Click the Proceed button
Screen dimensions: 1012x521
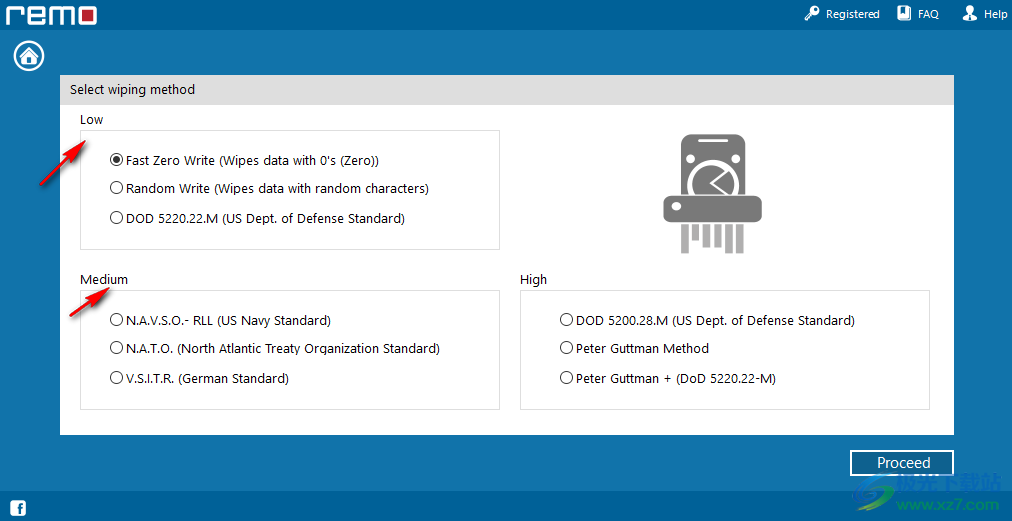pyautogui.click(x=902, y=463)
